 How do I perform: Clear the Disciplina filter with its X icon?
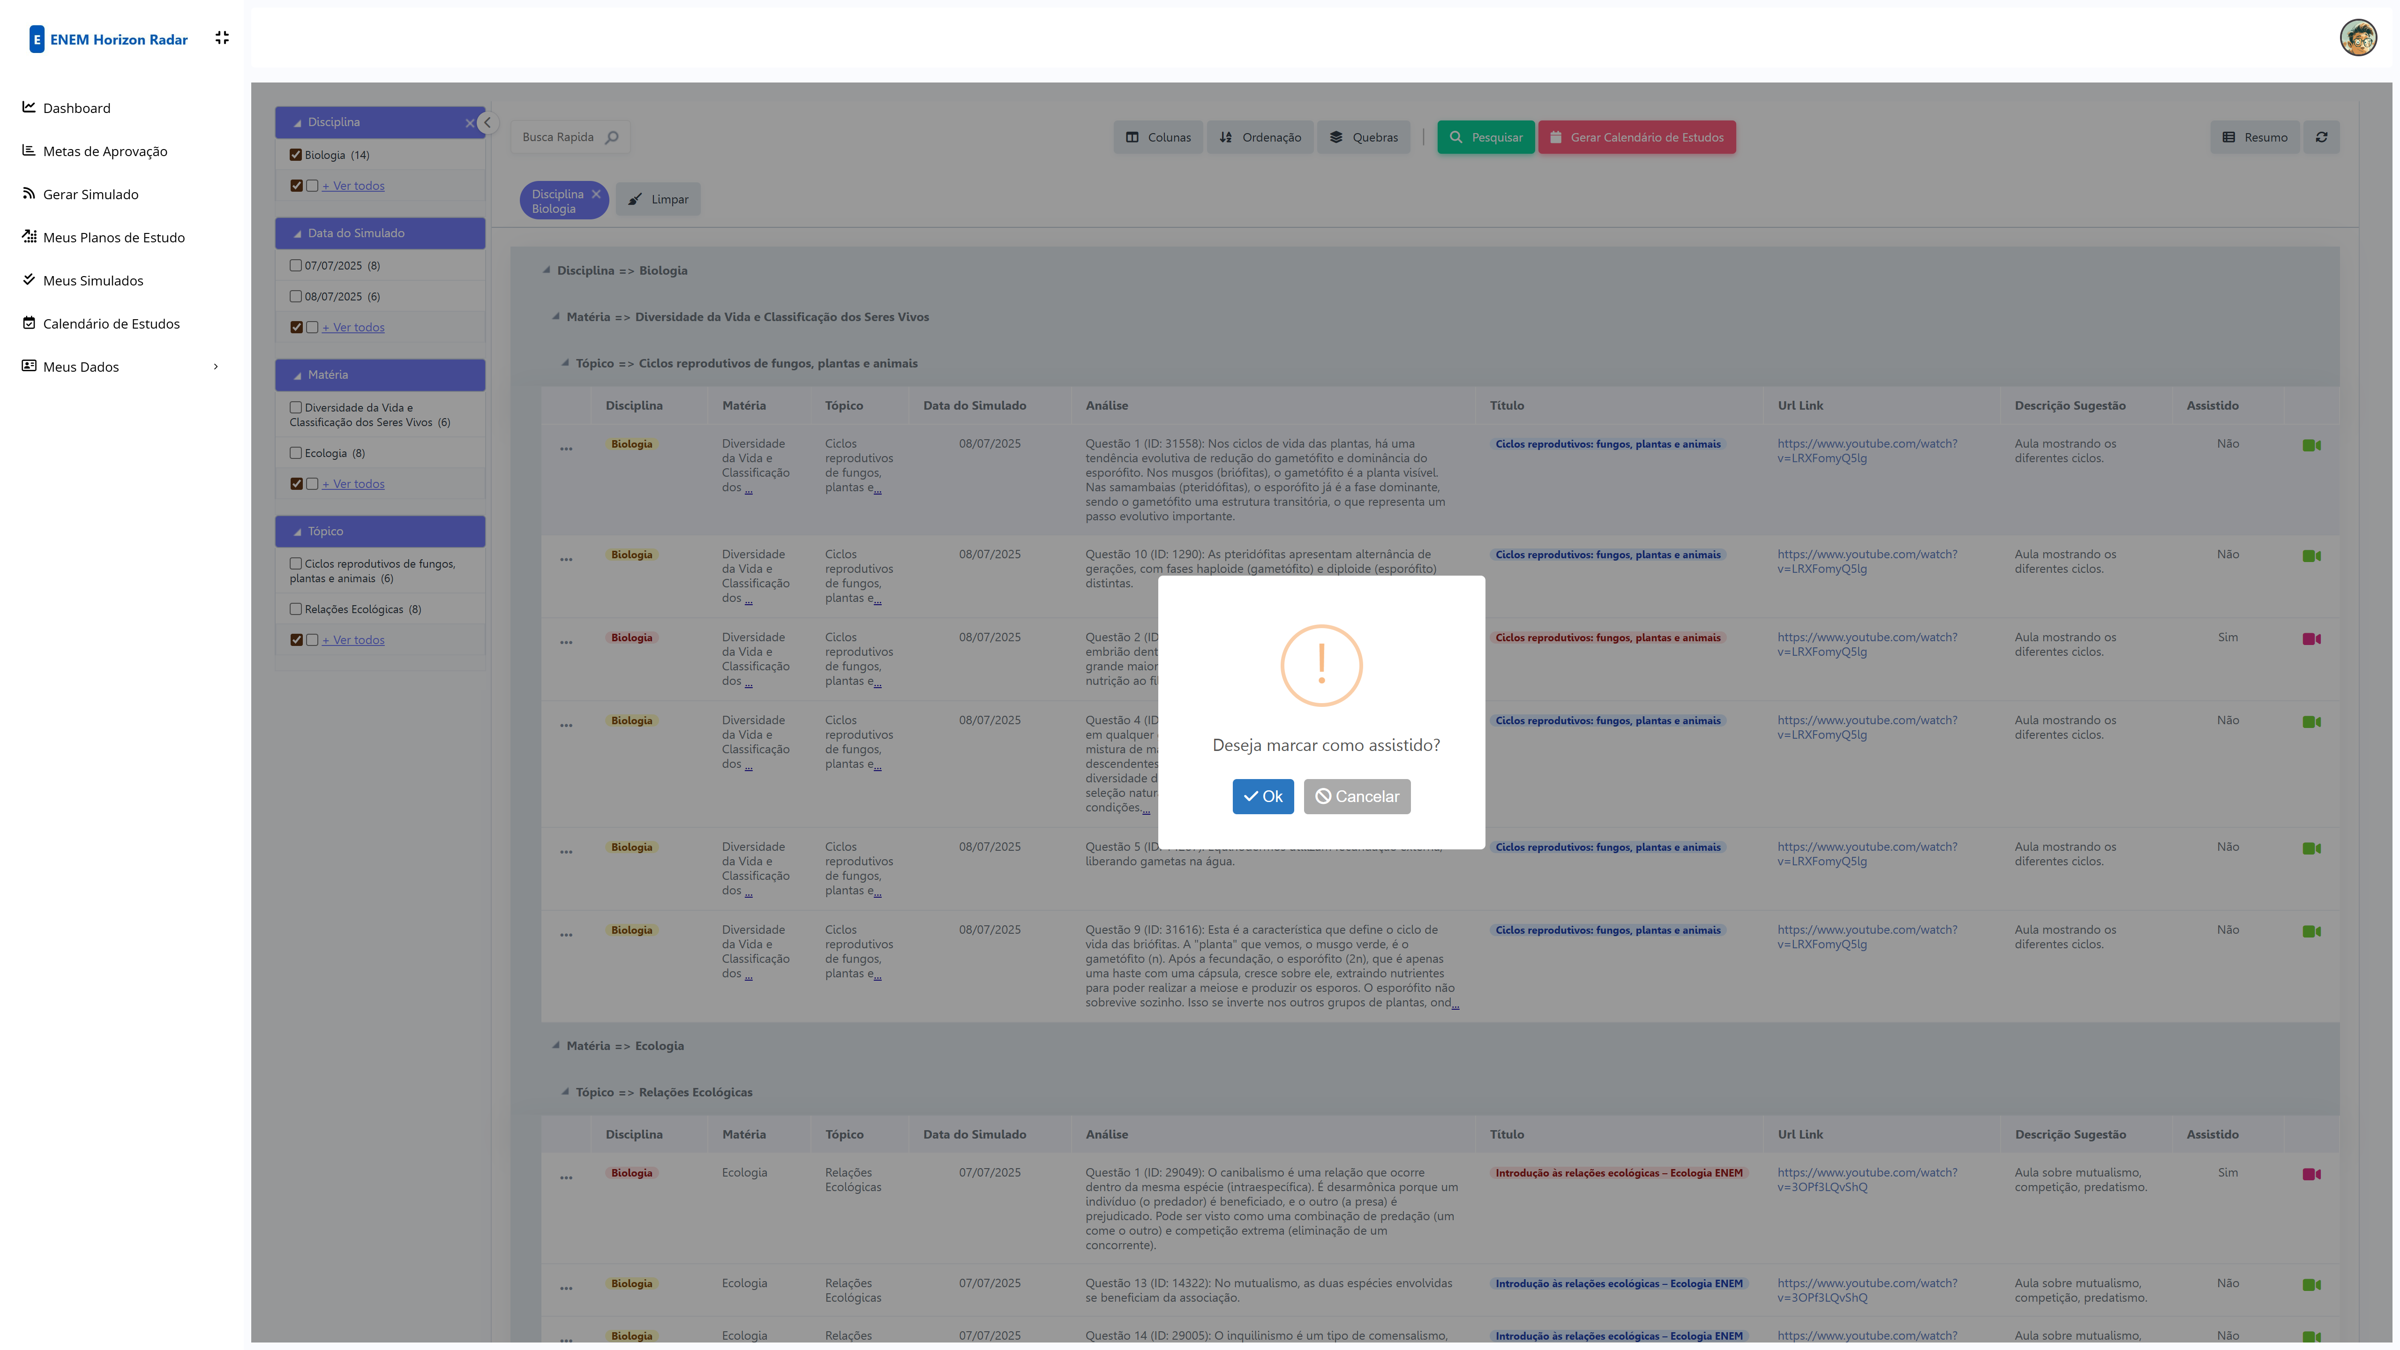coord(470,123)
